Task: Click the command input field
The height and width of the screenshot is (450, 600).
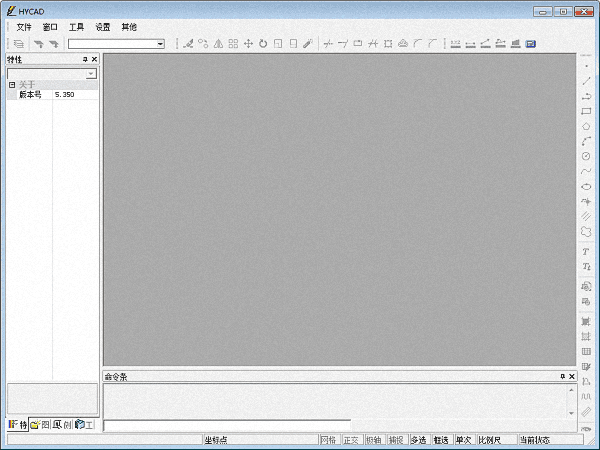Action: pos(226,426)
